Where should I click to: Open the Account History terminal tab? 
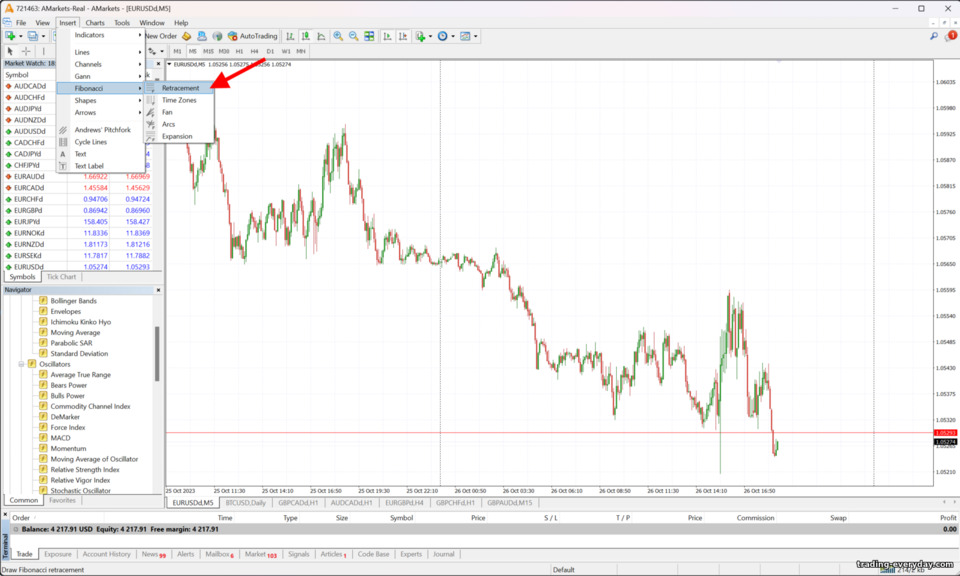[x=107, y=554]
